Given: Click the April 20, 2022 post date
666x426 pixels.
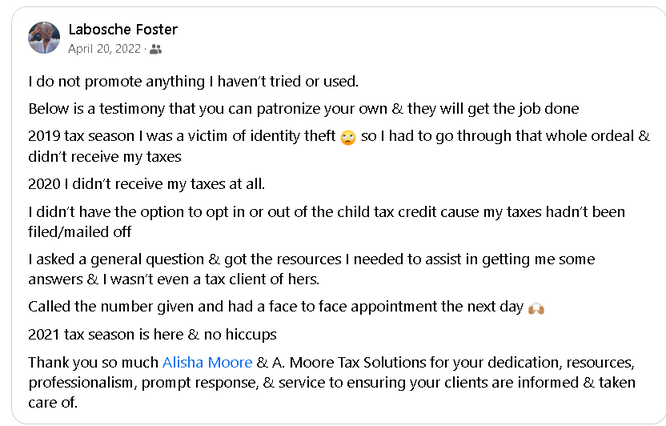Looking at the screenshot, I should (104, 48).
